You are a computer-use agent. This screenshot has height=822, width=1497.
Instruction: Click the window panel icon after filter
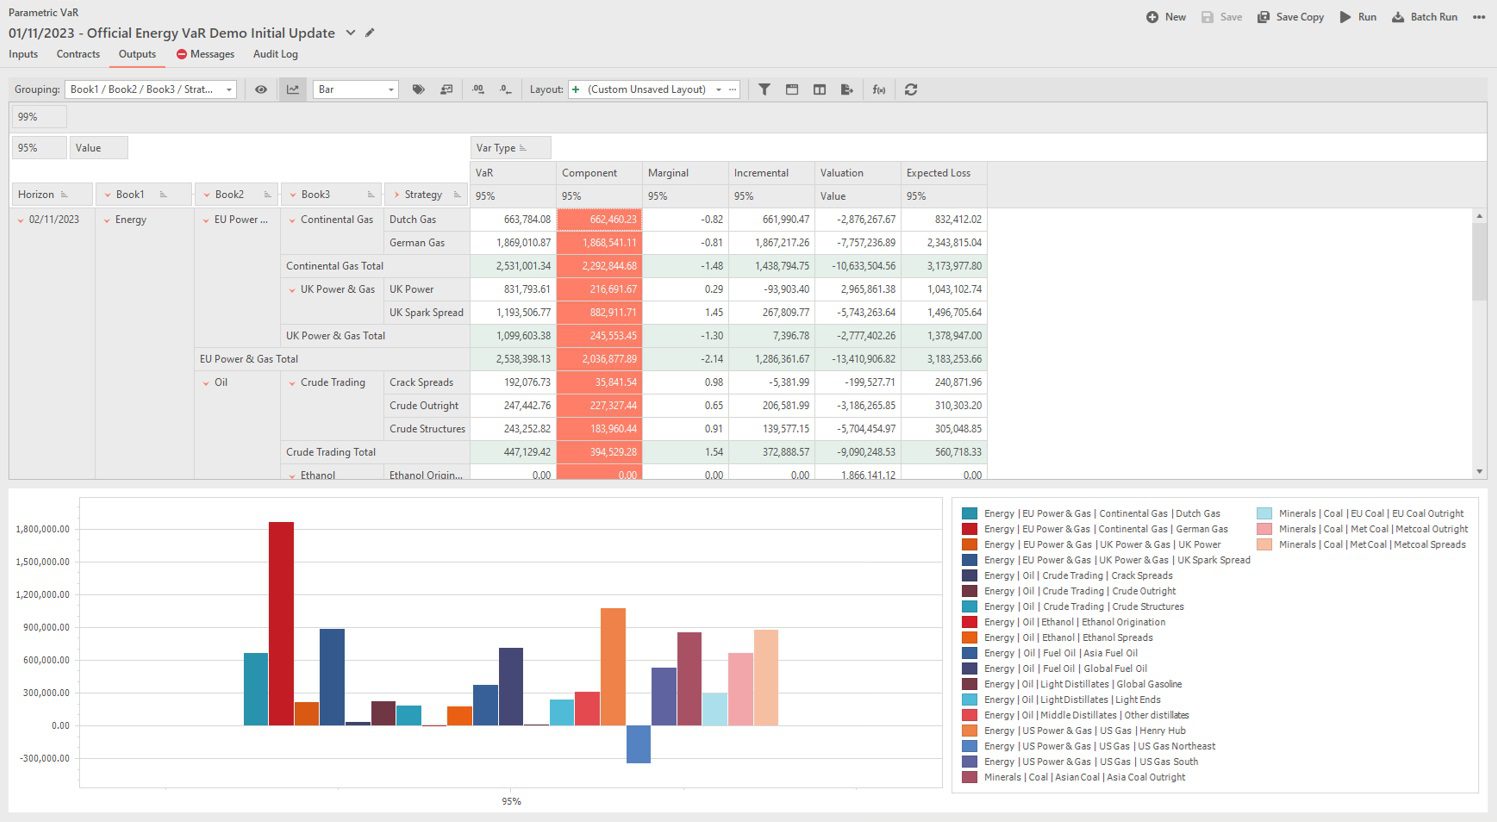(792, 89)
